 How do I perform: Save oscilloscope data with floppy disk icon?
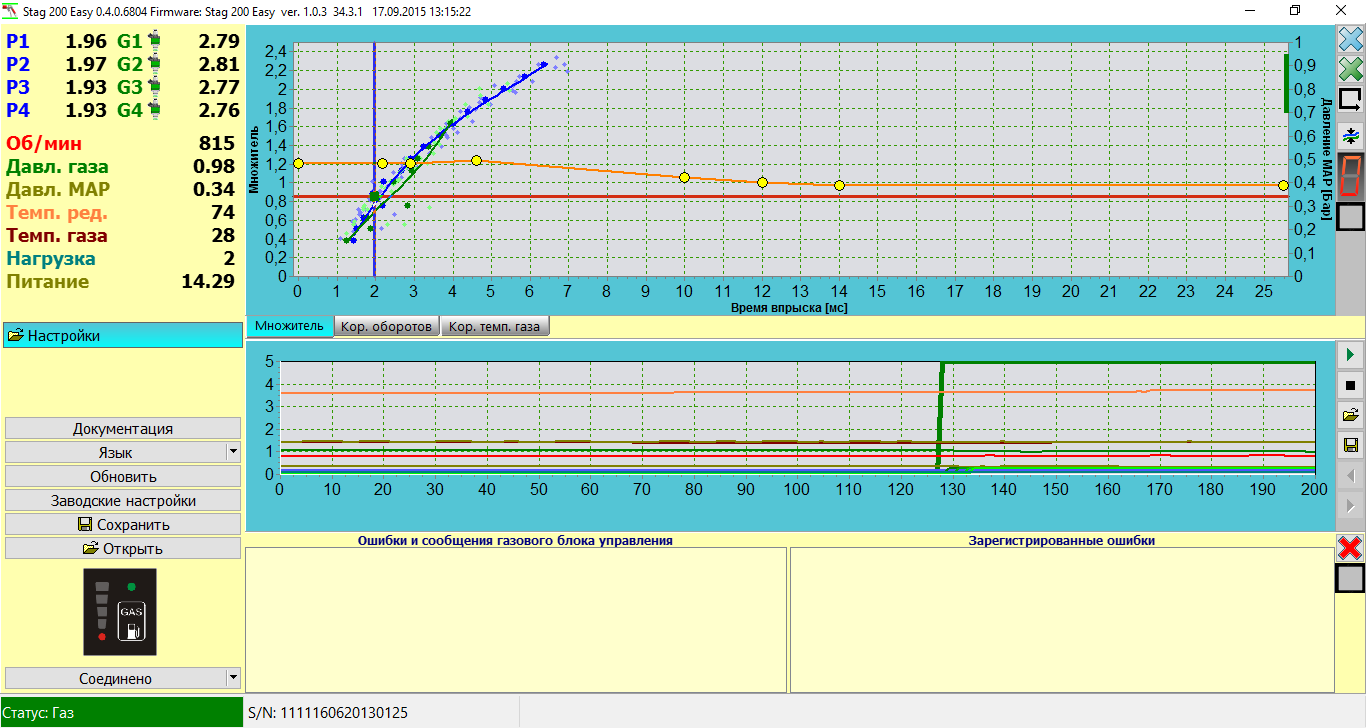(1350, 445)
